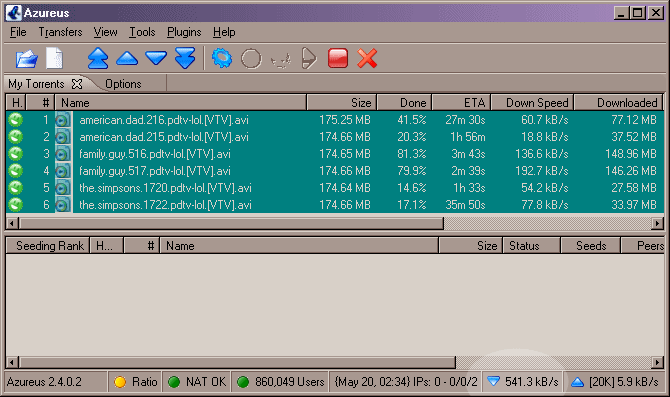Click health icon of family.guy.517 row
The height and width of the screenshot is (397, 670).
click(16, 171)
